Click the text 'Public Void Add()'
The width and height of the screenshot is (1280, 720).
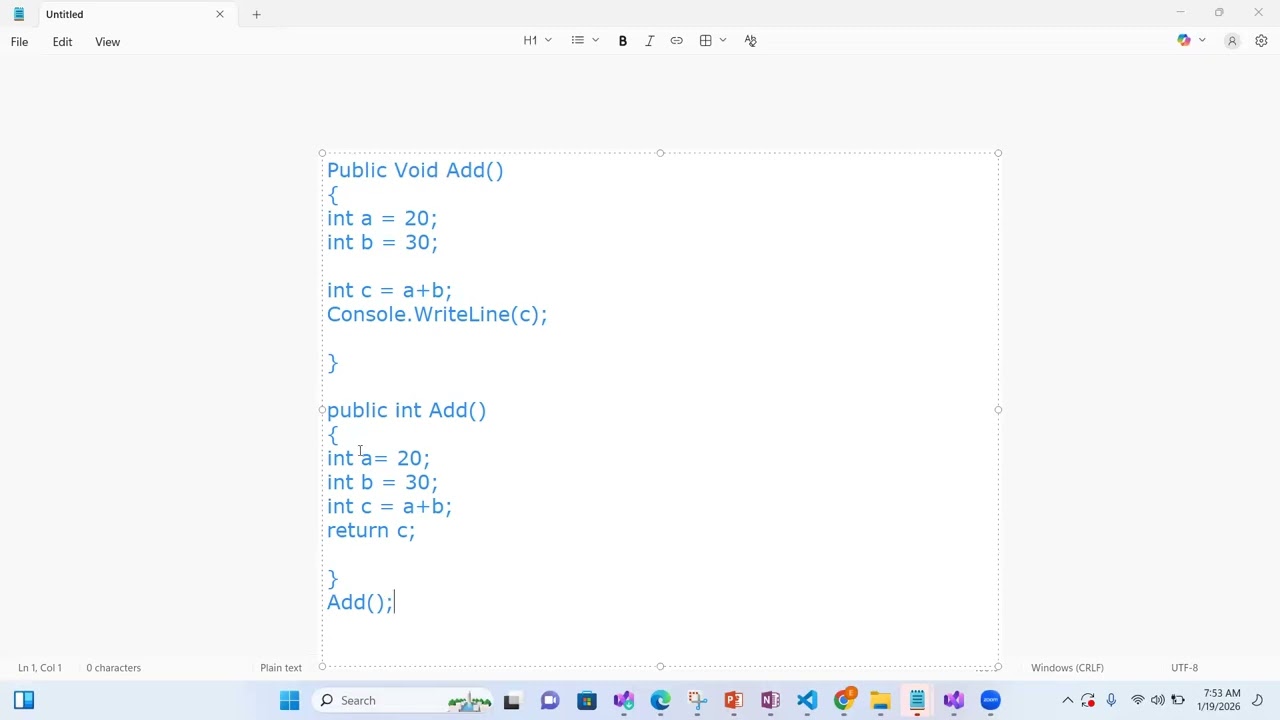click(415, 171)
